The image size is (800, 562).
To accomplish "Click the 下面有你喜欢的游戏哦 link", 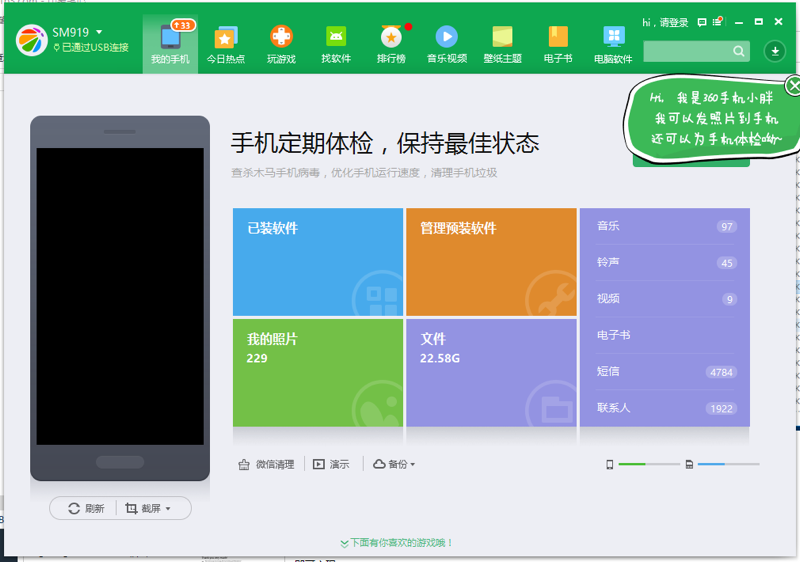I will 396,543.
